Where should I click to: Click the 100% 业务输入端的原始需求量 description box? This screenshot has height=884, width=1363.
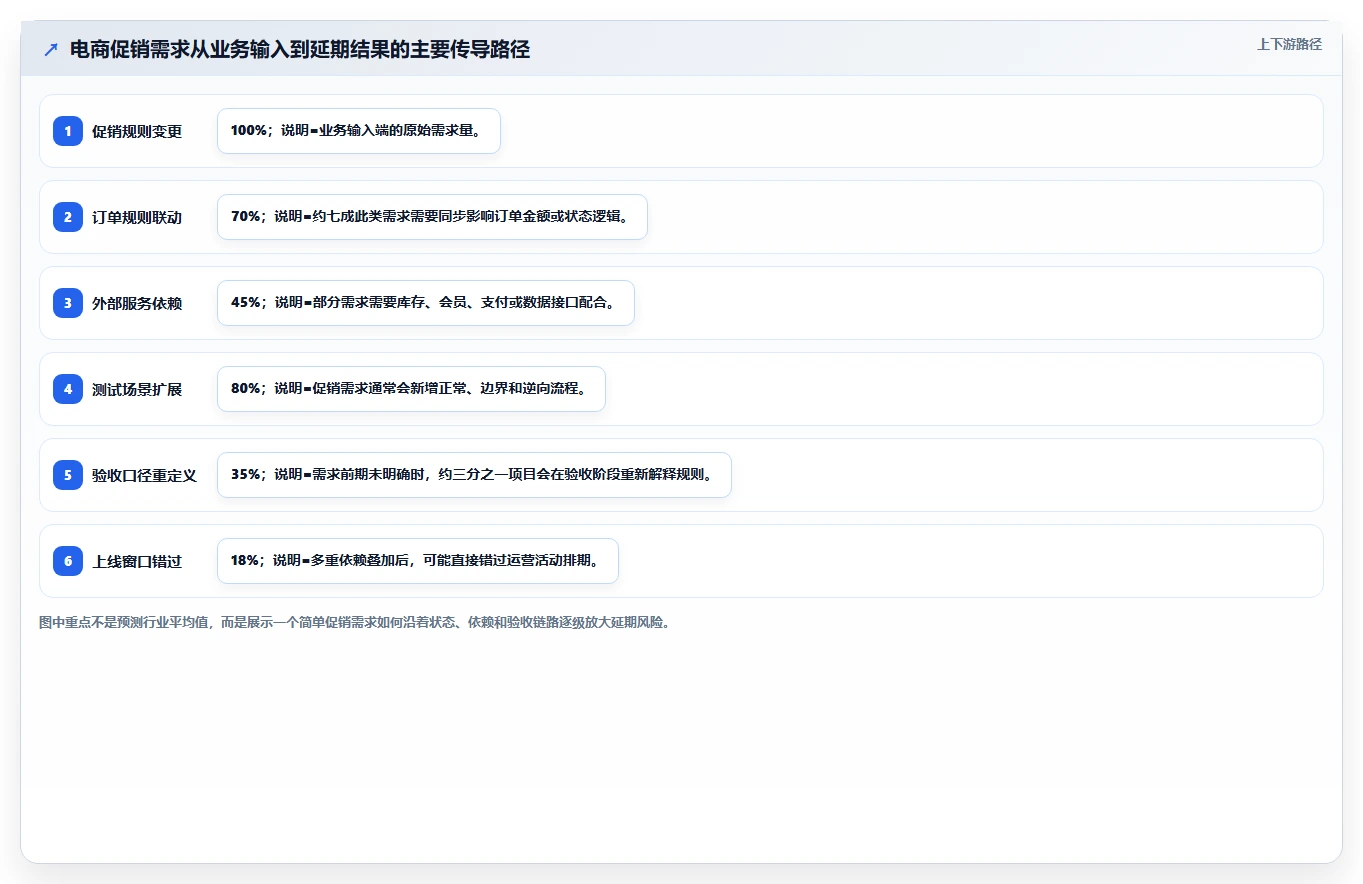[359, 131]
